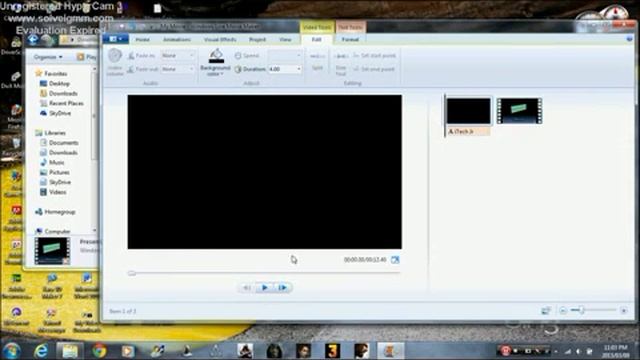Open Organize menu in Explorer window
Screen dimensions: 640x360
[x=48, y=57]
